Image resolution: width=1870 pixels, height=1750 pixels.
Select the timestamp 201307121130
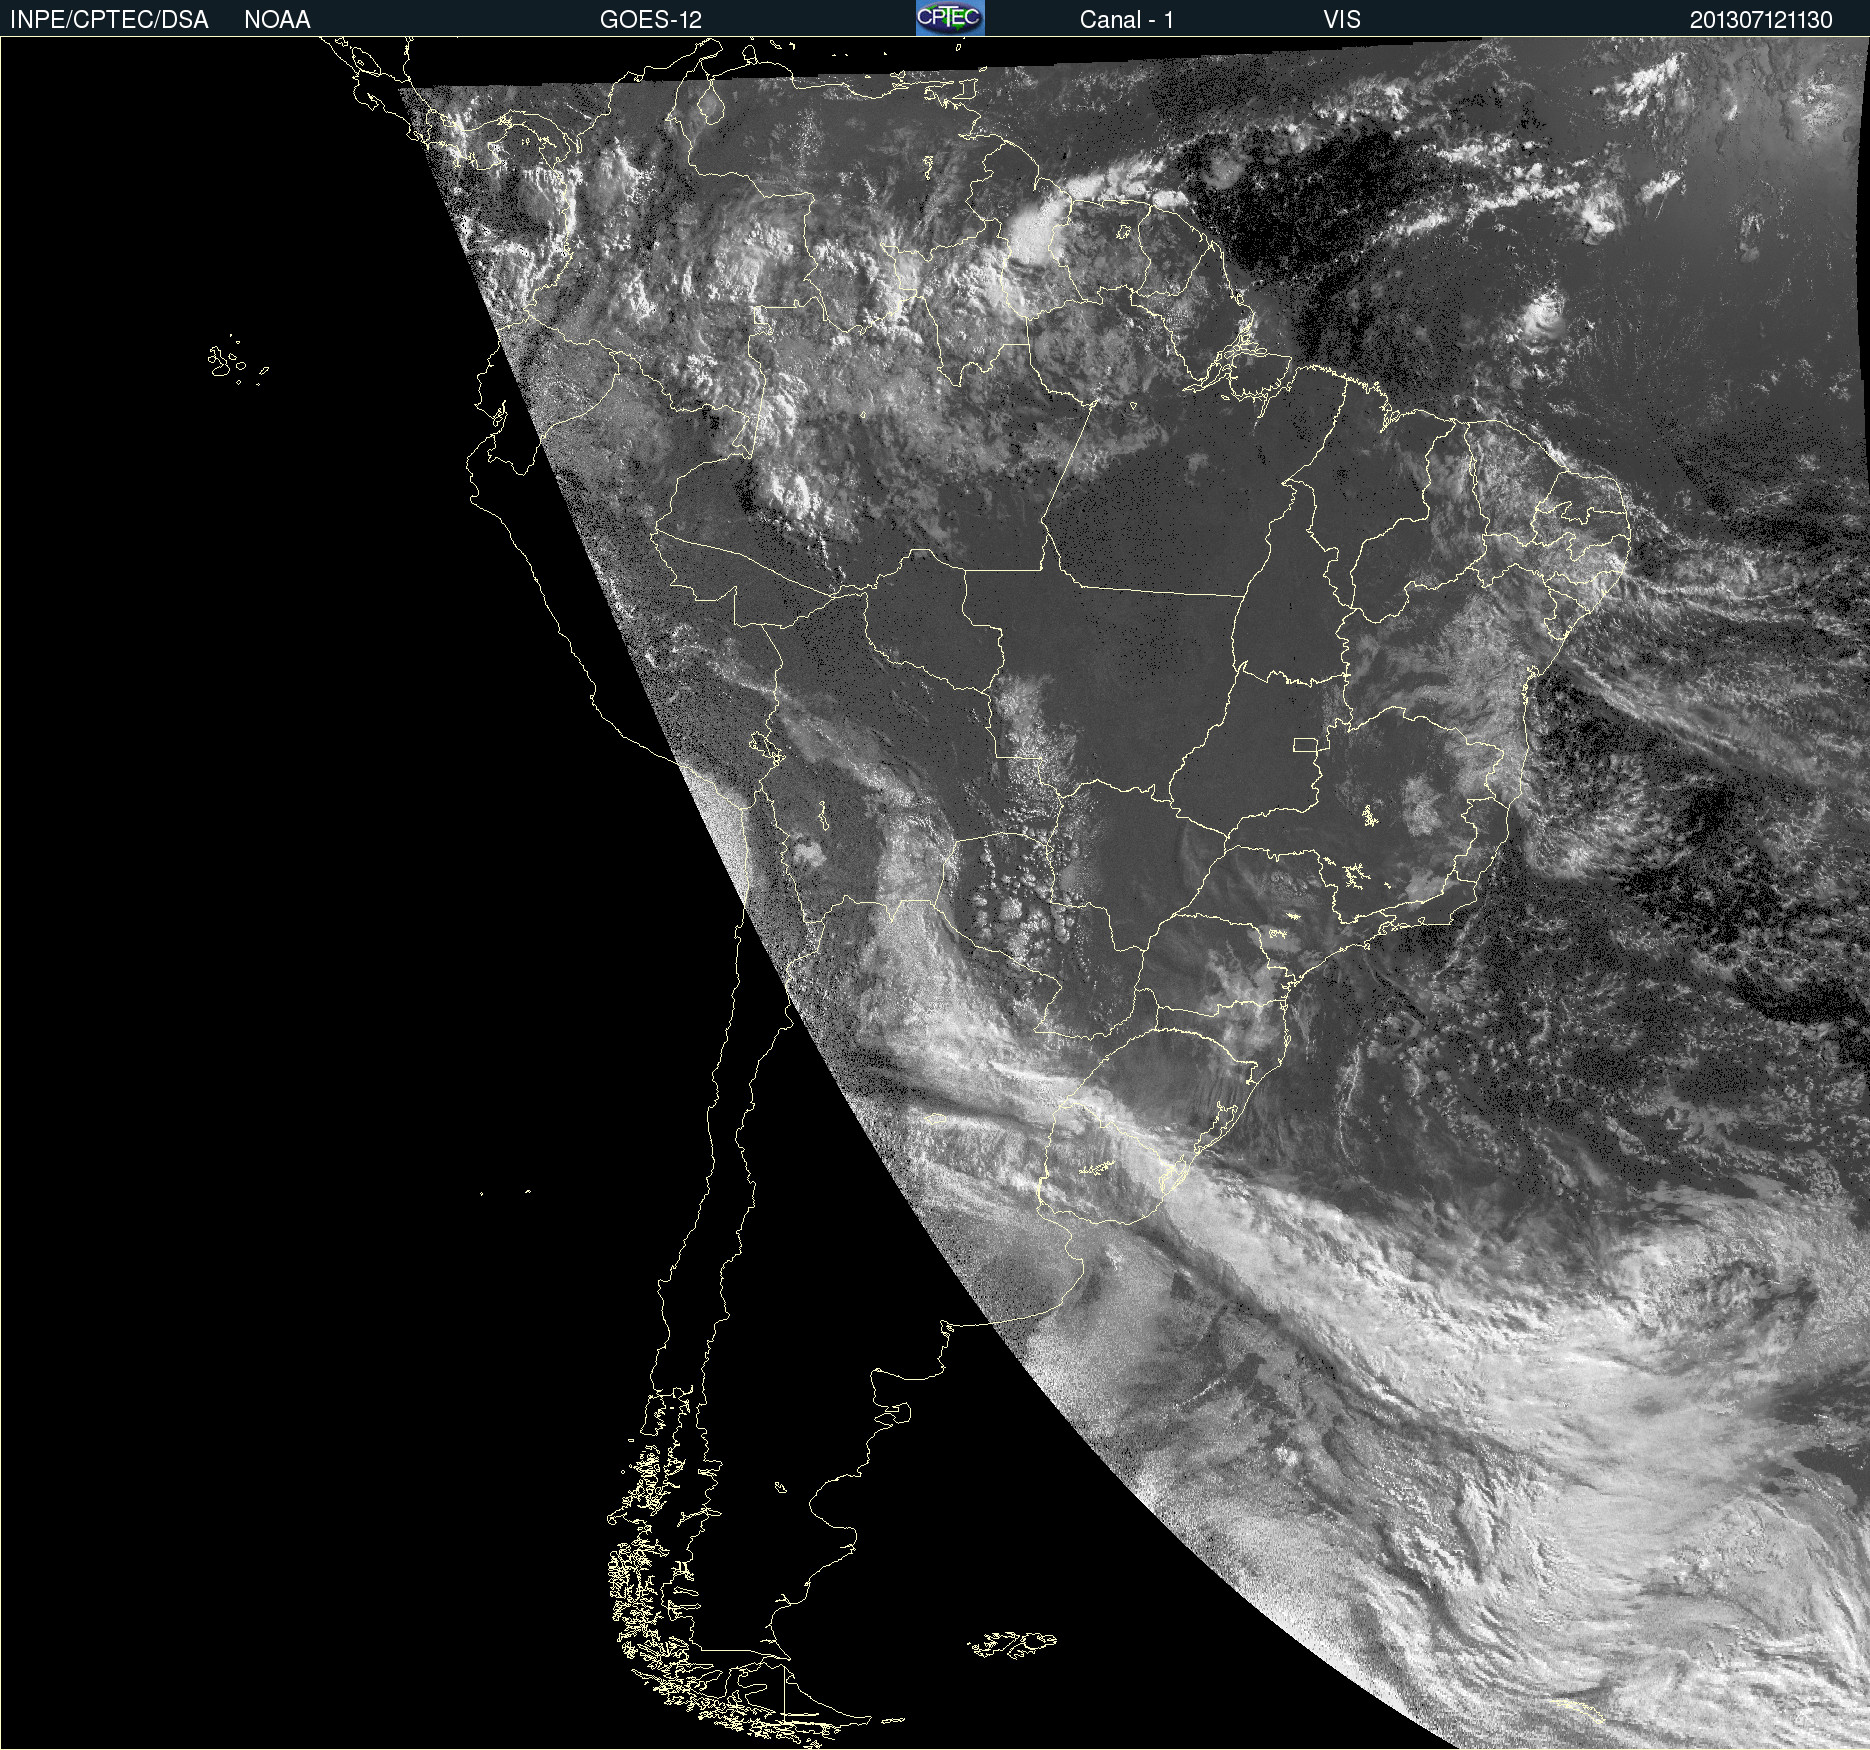point(1761,20)
